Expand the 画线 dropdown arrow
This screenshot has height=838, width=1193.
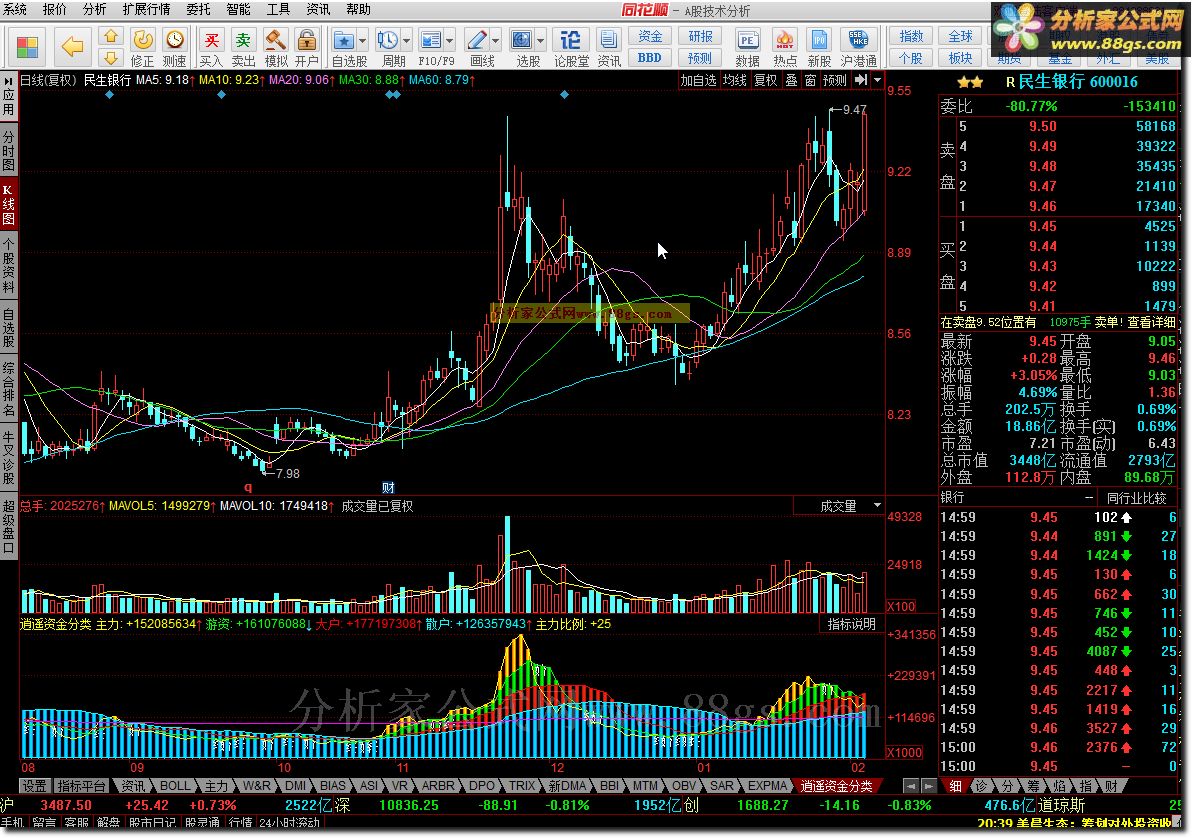pos(496,40)
